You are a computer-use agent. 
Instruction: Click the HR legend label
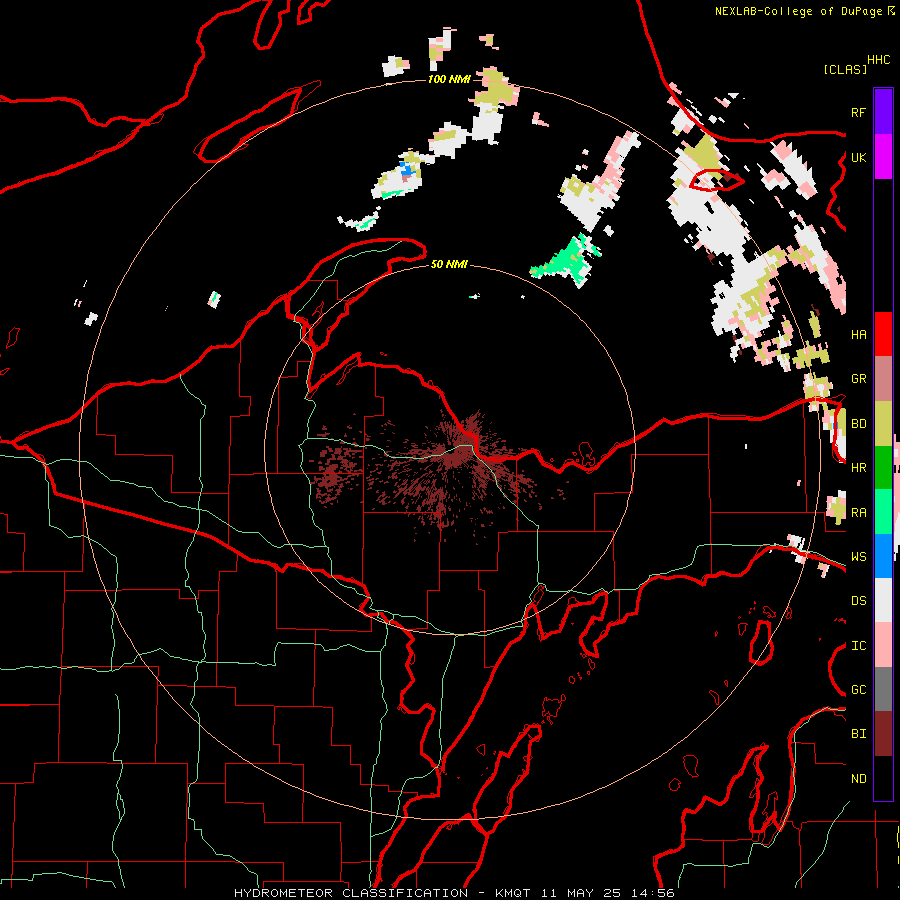coord(858,468)
